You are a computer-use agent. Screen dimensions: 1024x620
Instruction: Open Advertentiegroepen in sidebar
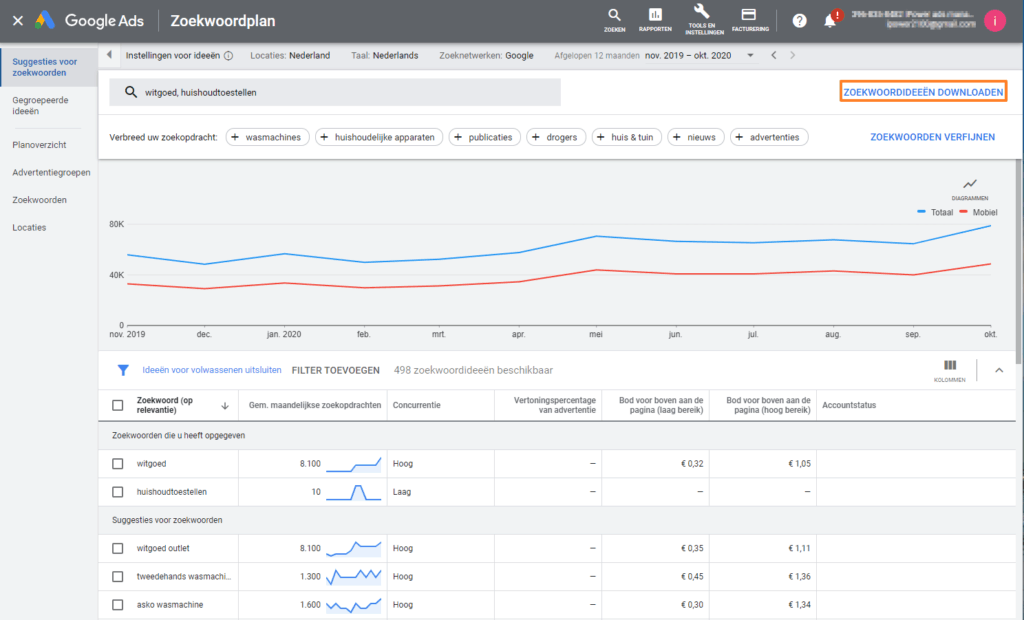pos(51,172)
